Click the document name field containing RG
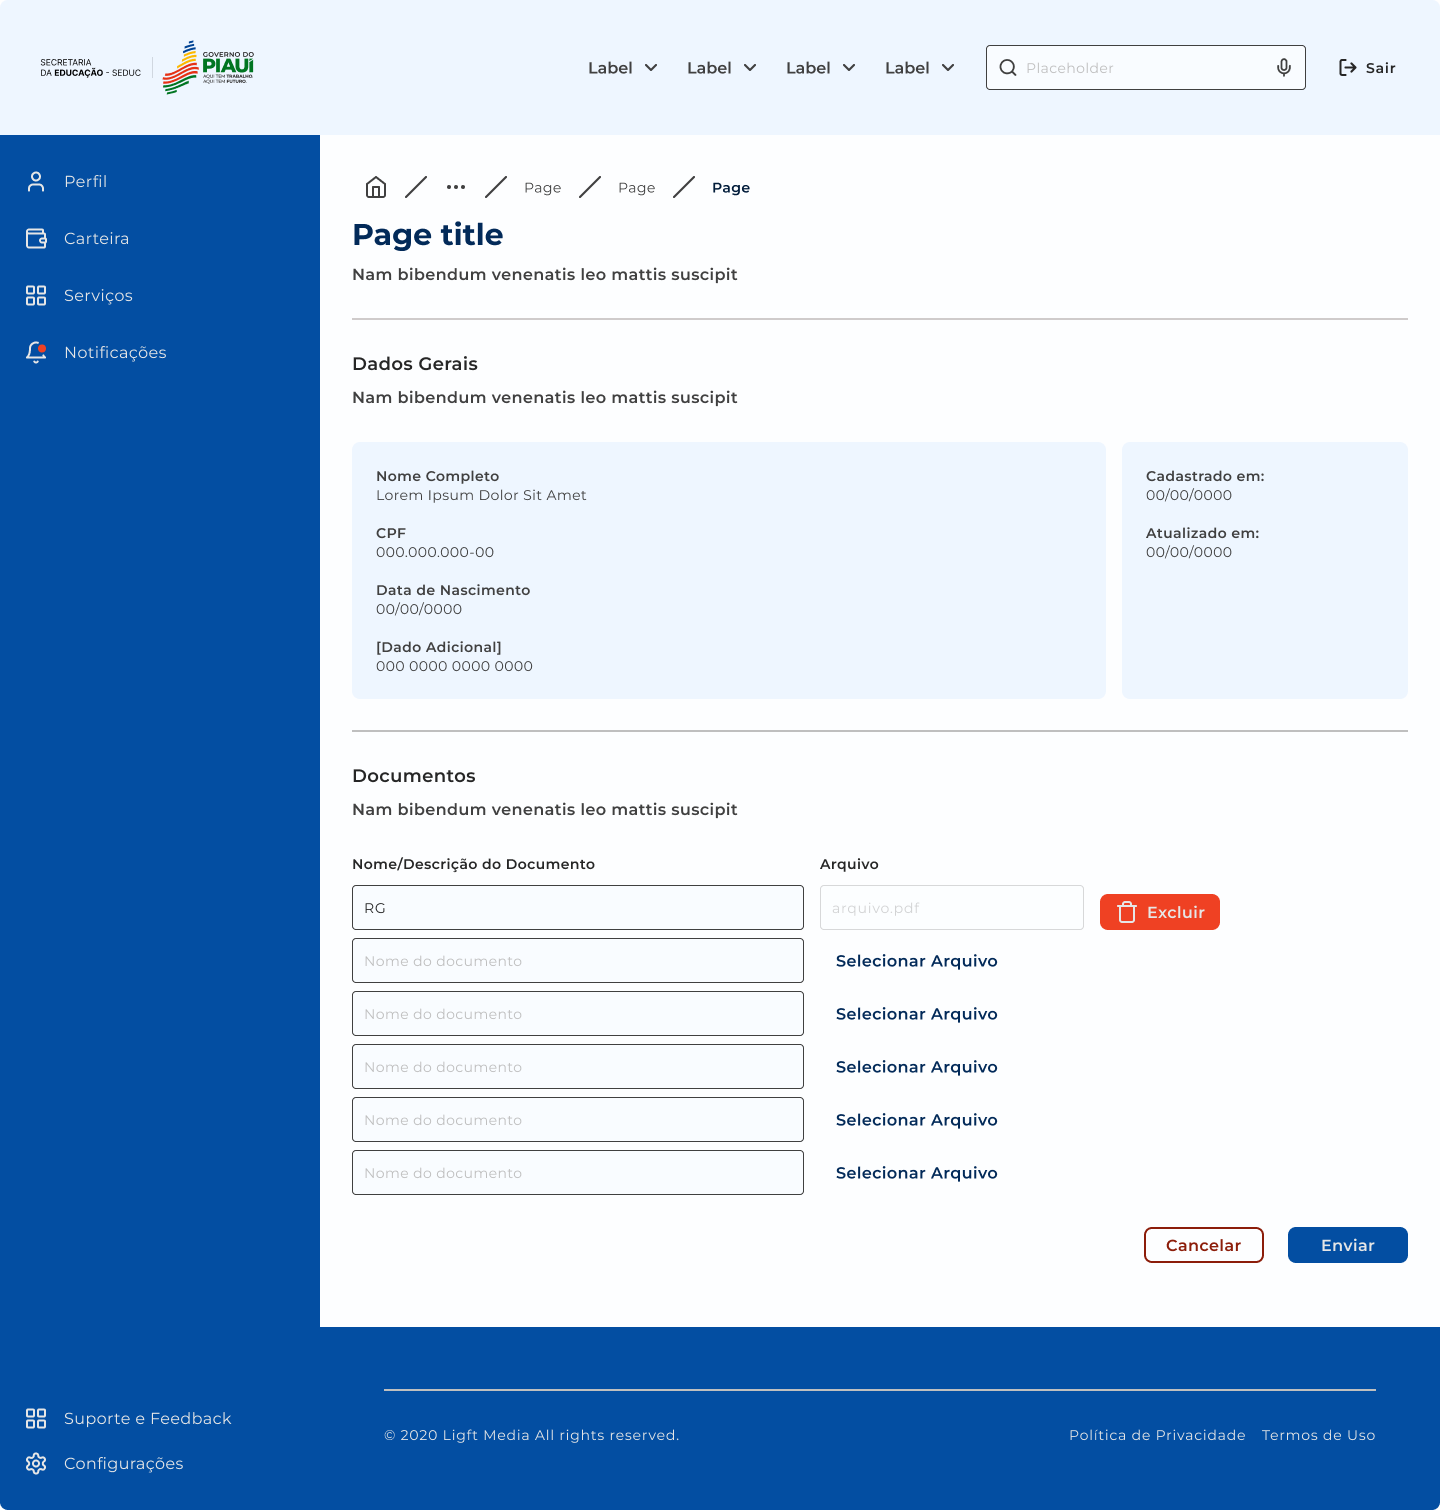Viewport: 1440px width, 1510px height. 577,908
